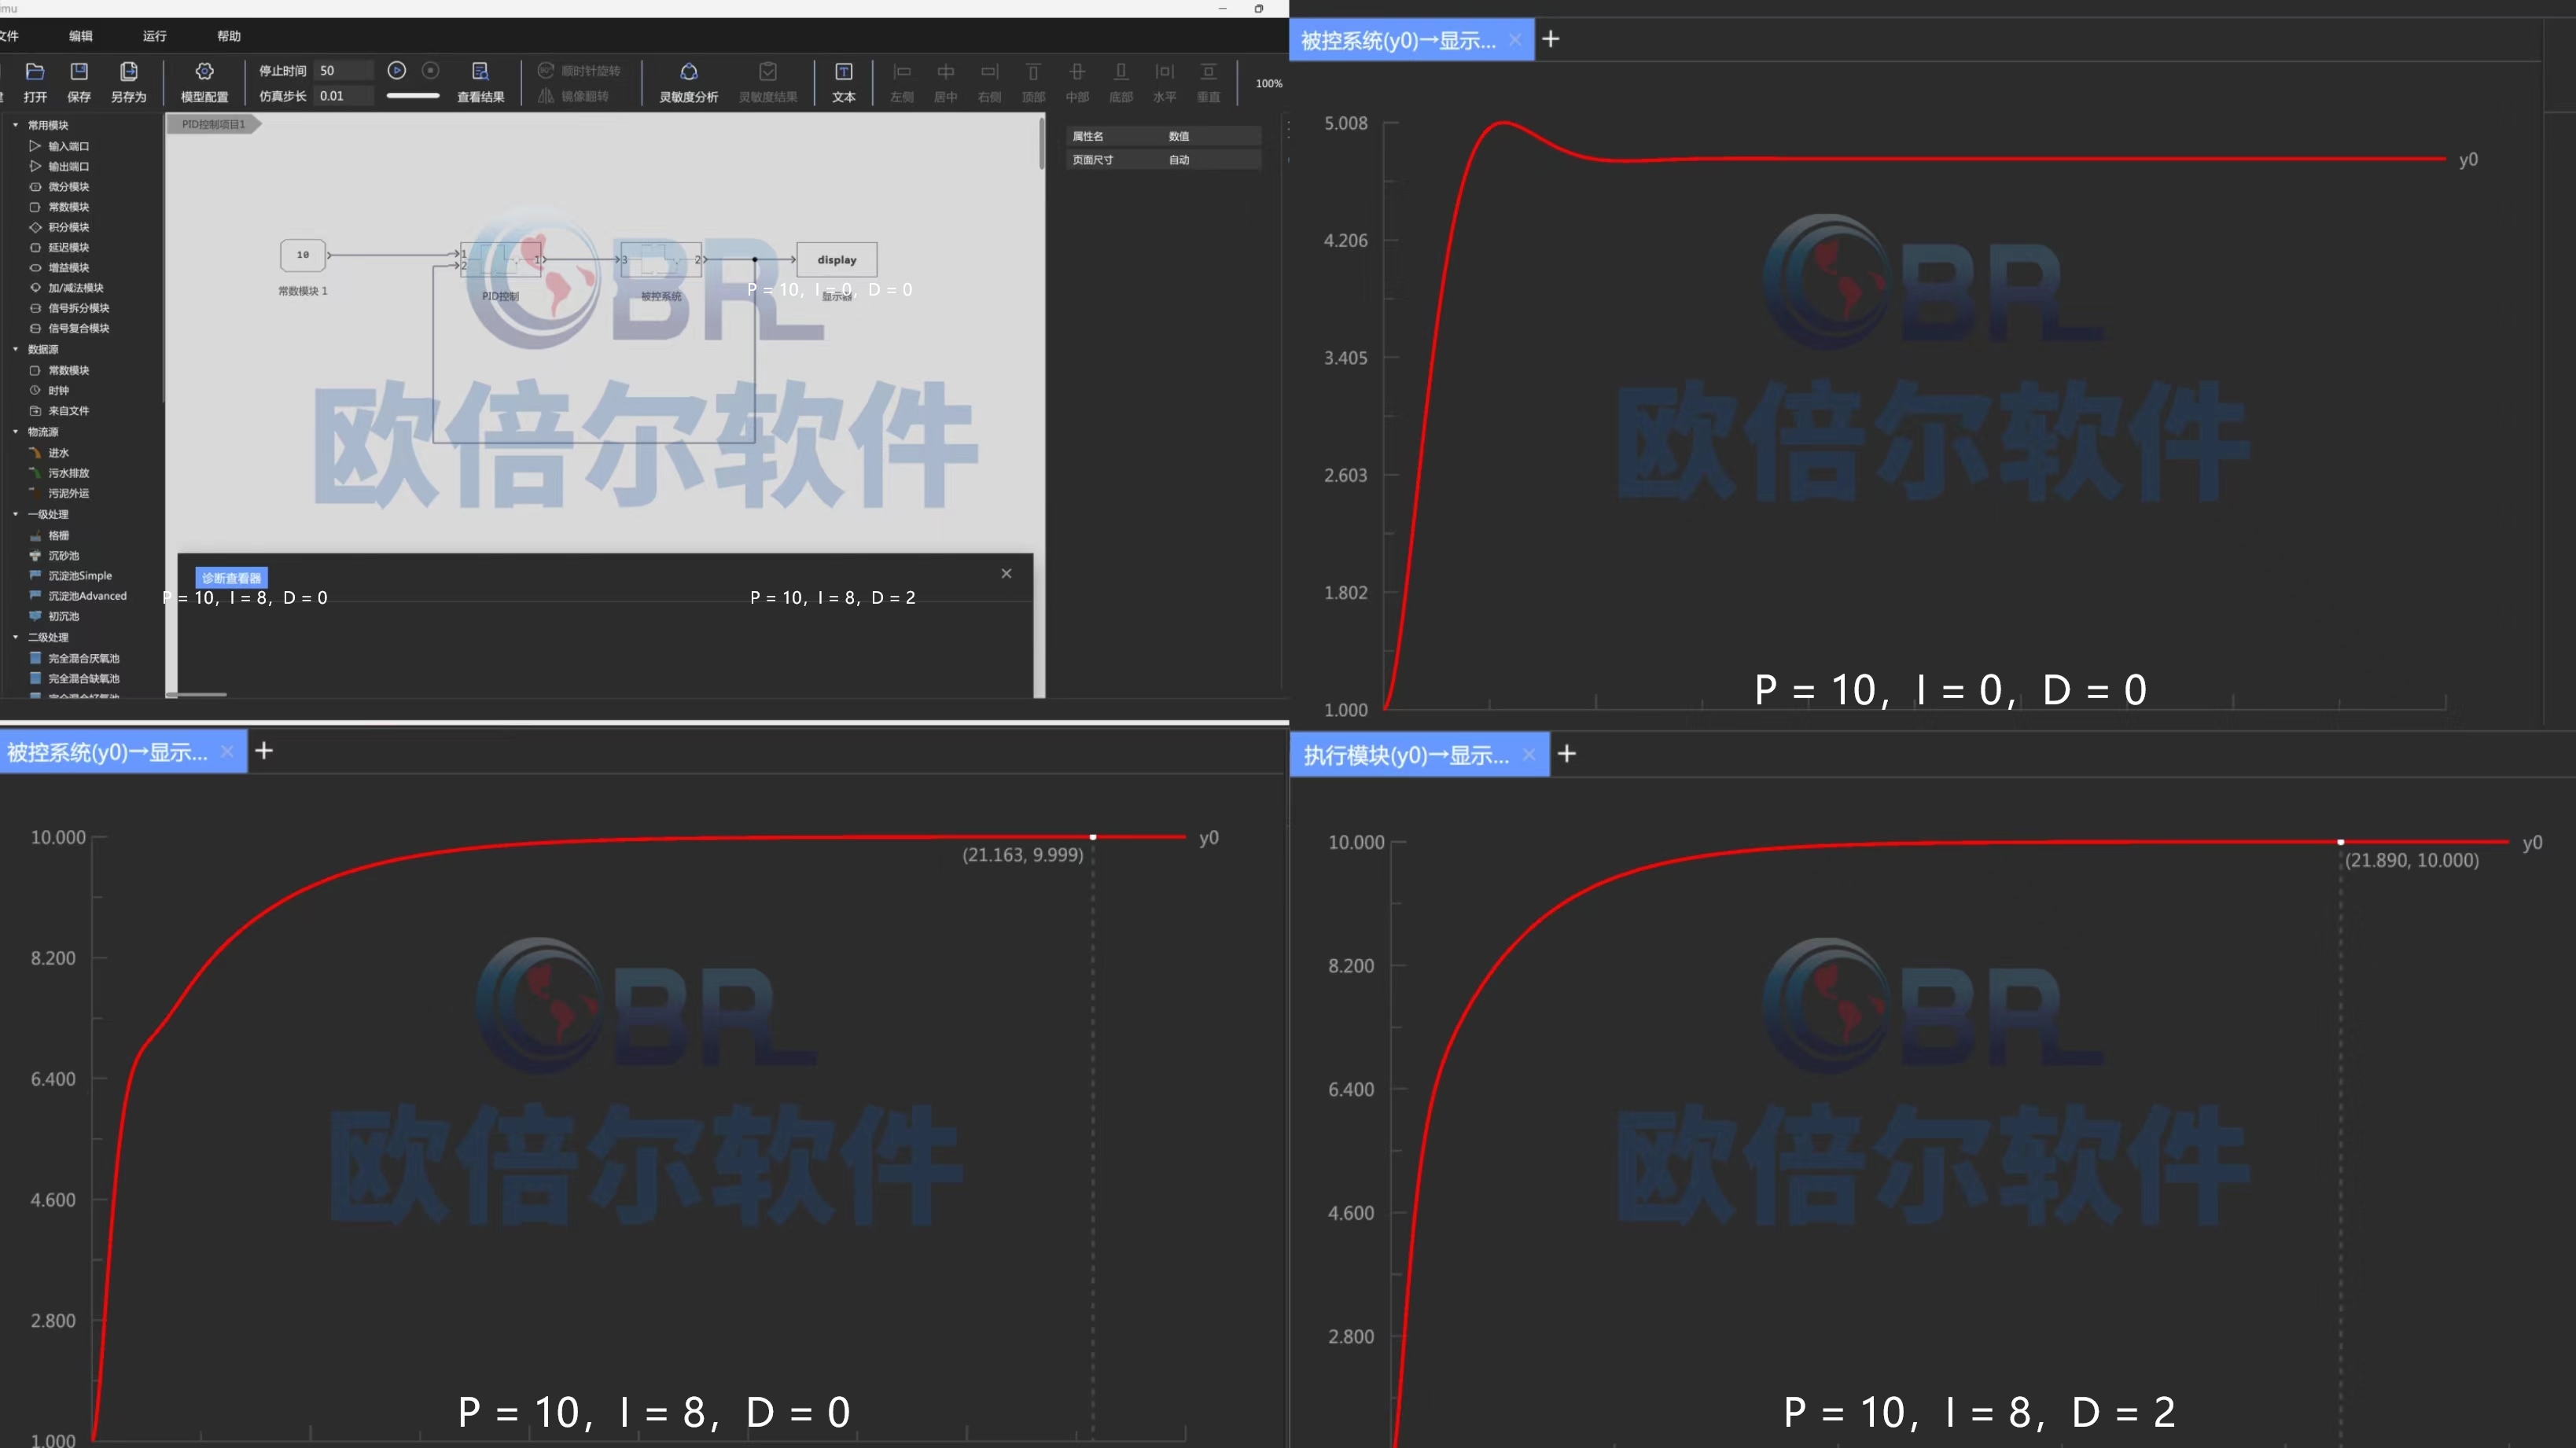Click the 仿真步长 field showing 0.01
Screen dimensions: 2576x1448
tap(344, 96)
